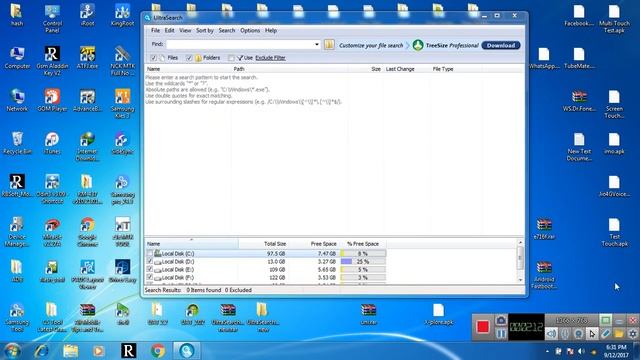Uncheck the Local Disk (D:) drive checkbox

(150, 261)
